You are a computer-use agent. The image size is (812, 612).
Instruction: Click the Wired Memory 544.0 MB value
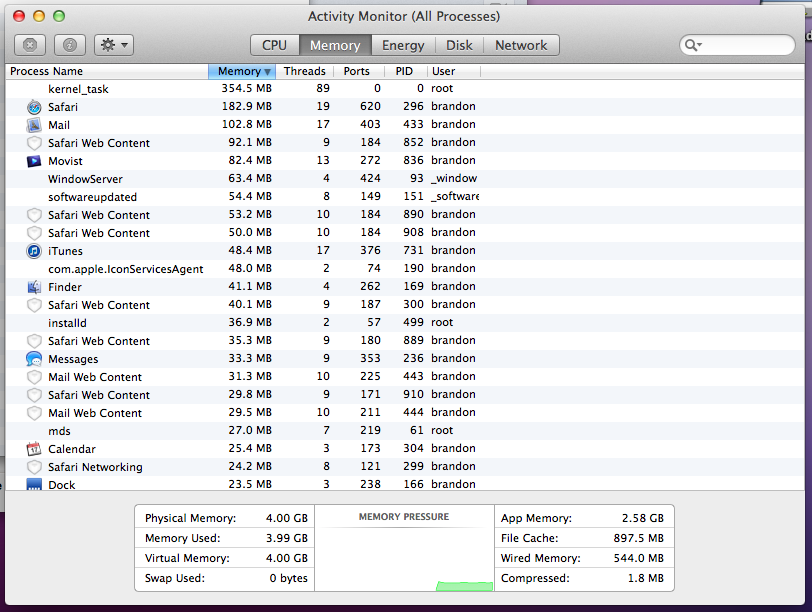coord(639,558)
